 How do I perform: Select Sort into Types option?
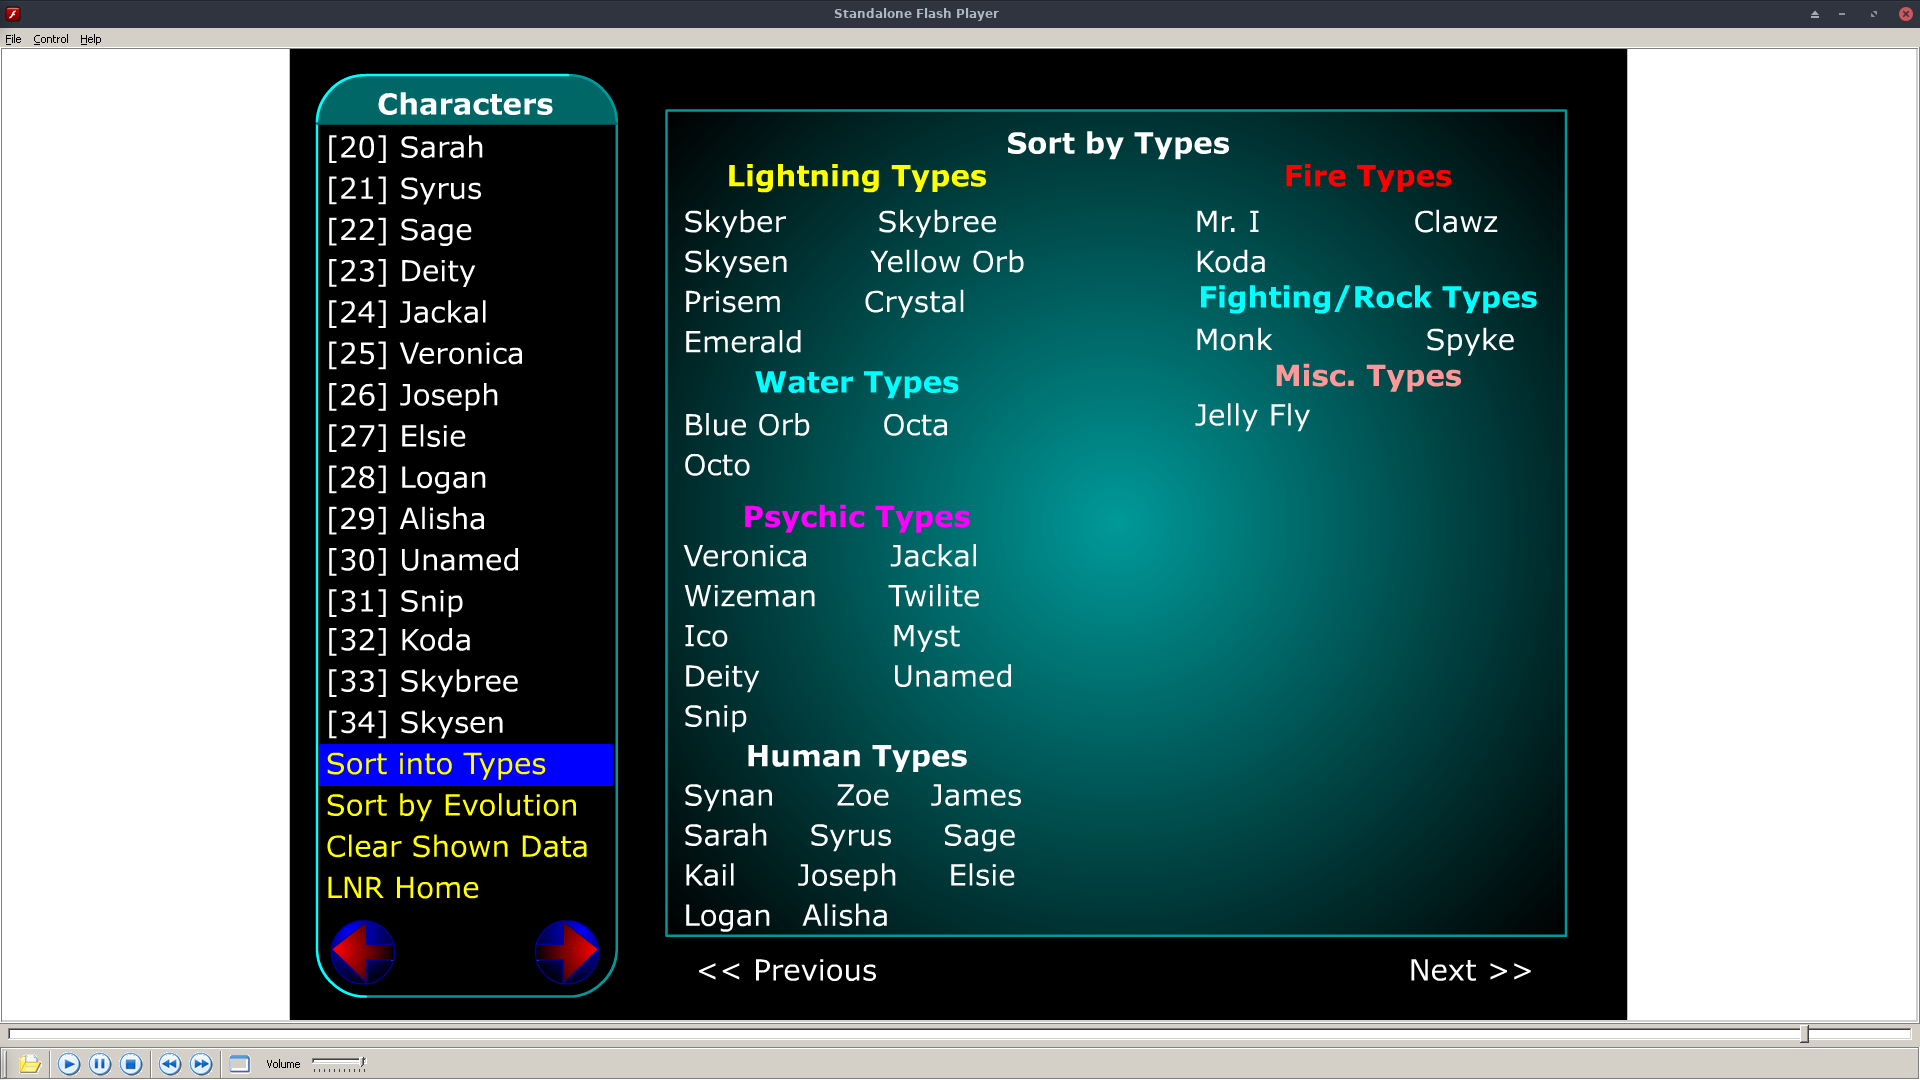point(466,764)
